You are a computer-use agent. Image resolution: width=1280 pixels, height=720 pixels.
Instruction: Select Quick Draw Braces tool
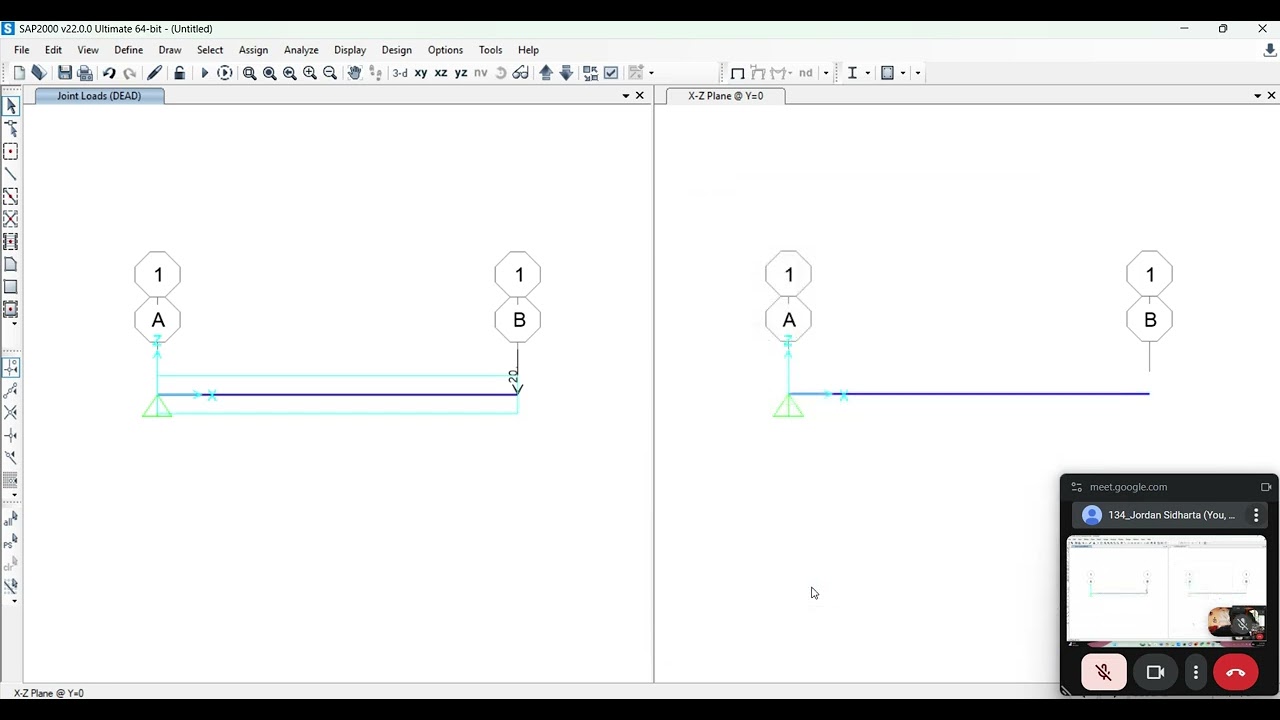click(x=11, y=219)
